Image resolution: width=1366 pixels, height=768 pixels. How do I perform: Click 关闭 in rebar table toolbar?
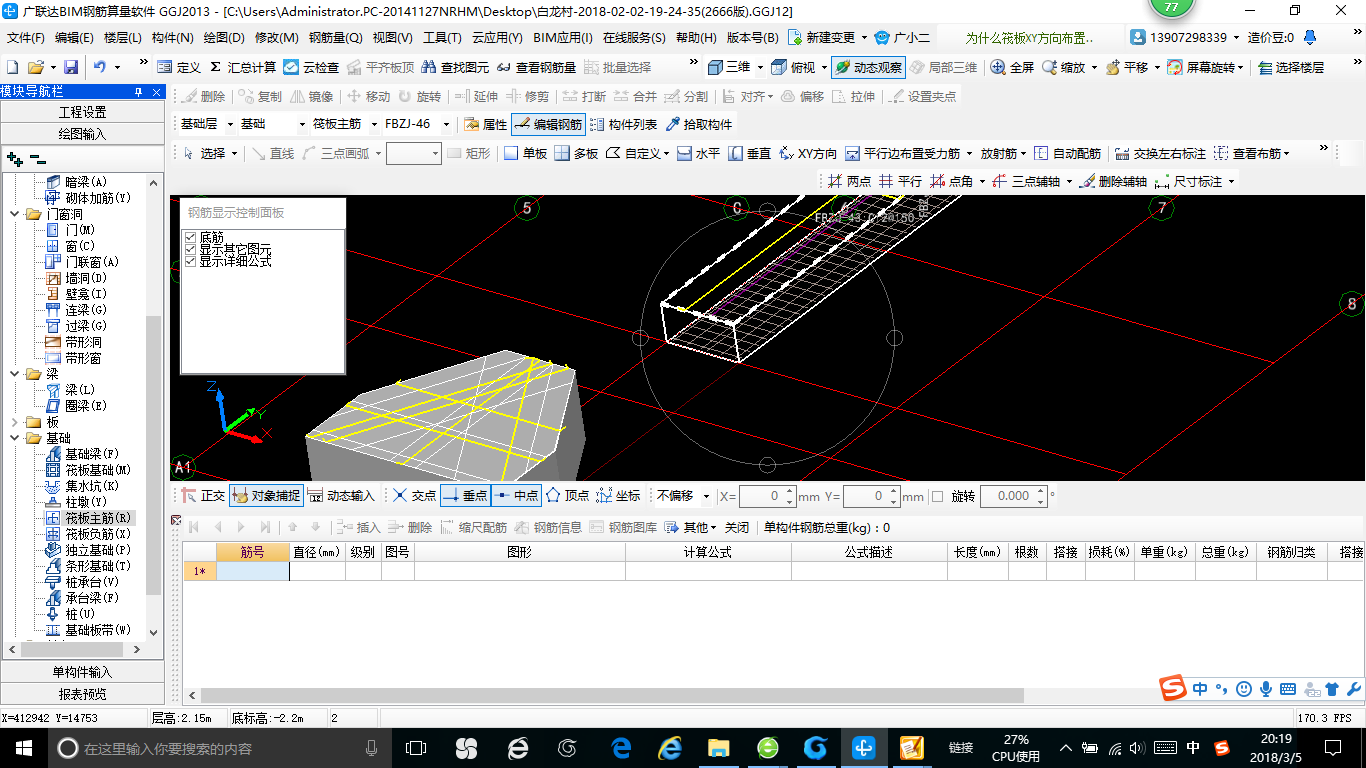coord(737,527)
